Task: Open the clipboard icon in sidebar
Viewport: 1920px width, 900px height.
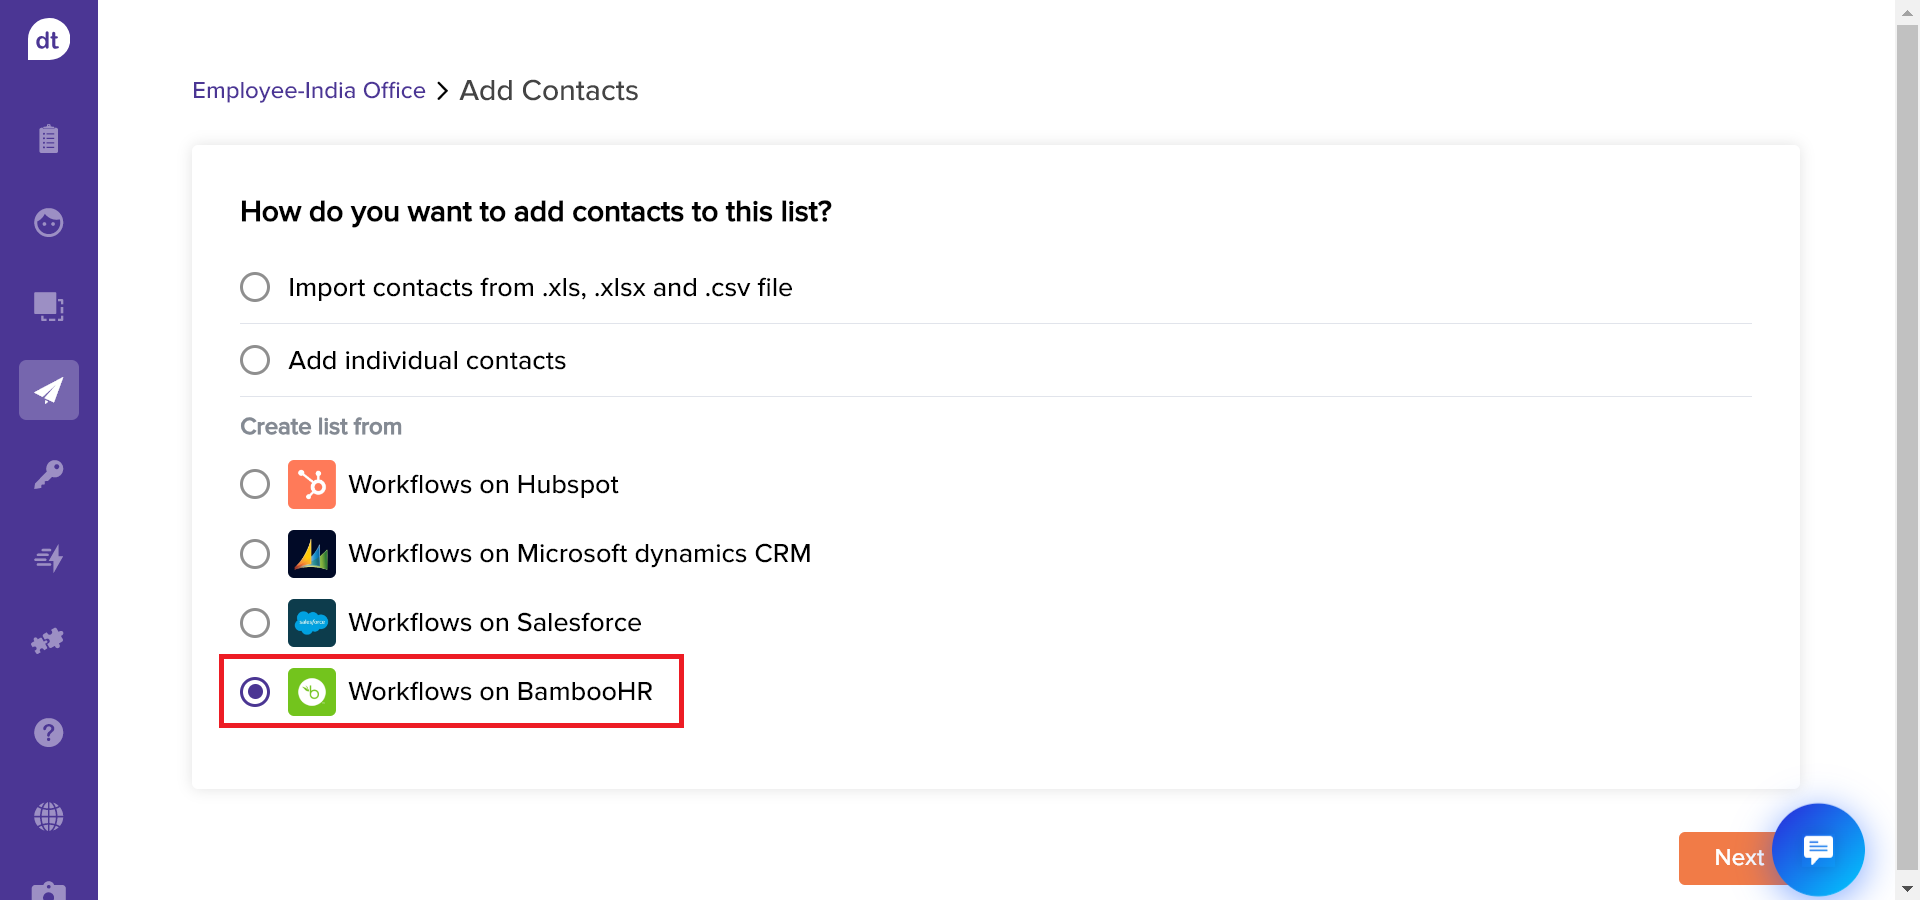Action: 48,138
